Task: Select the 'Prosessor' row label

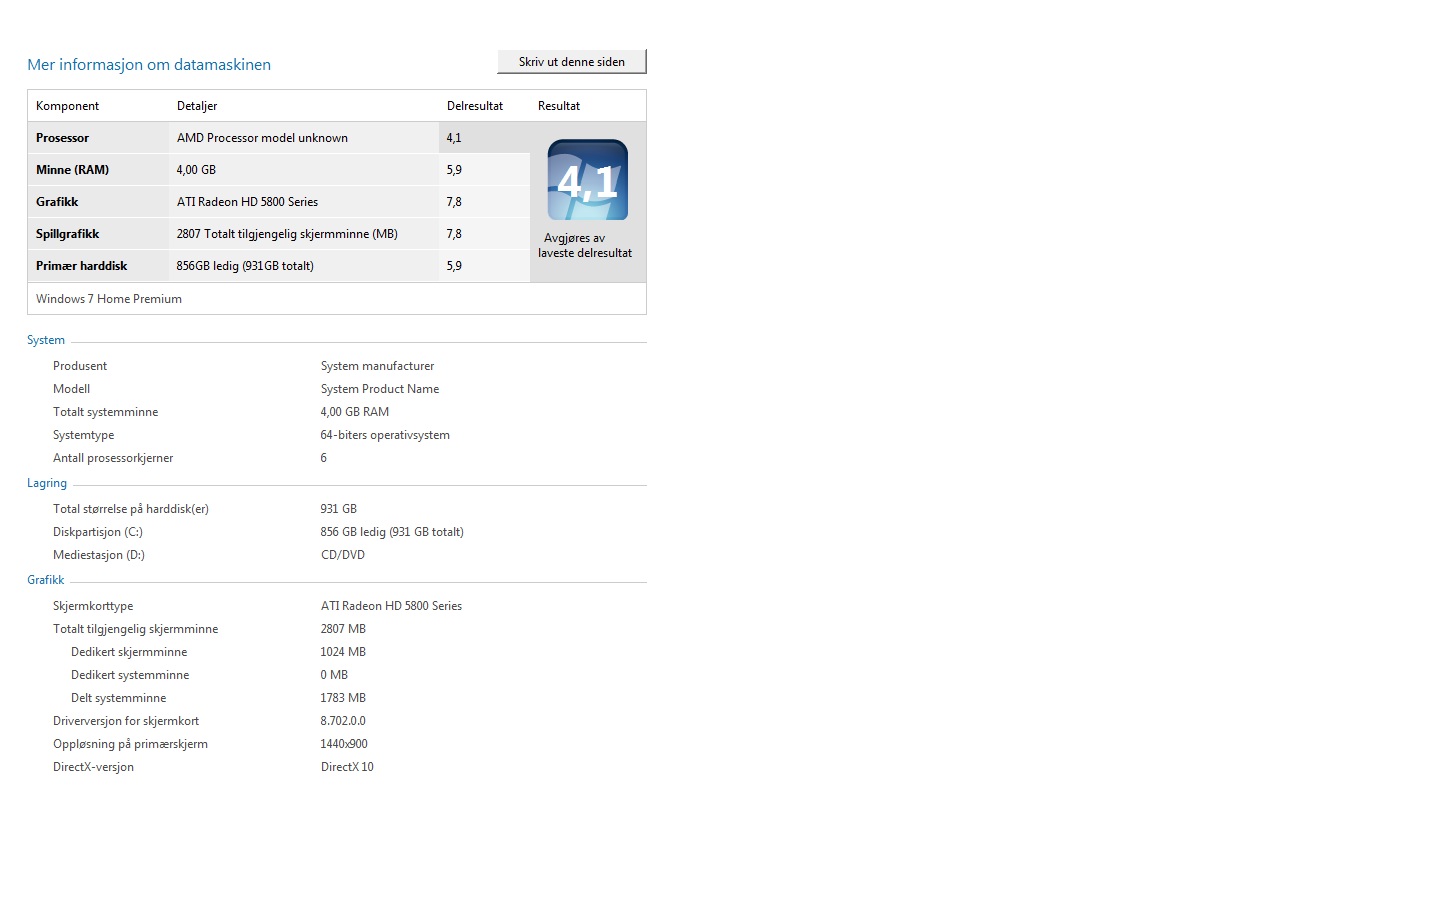Action: point(62,138)
